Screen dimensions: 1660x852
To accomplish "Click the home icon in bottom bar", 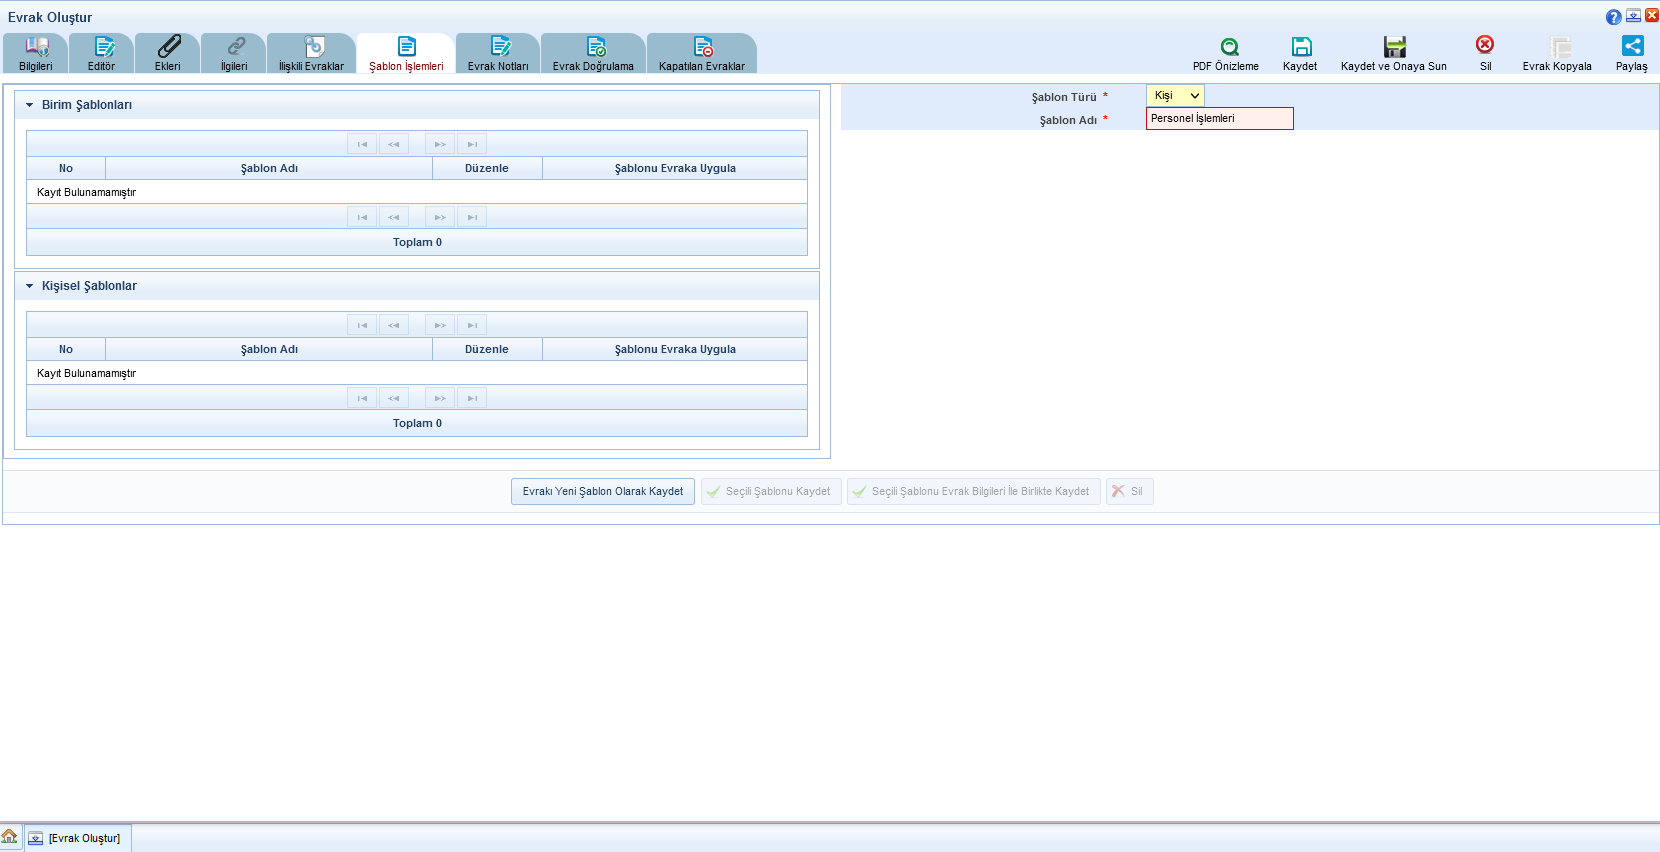I will (10, 837).
